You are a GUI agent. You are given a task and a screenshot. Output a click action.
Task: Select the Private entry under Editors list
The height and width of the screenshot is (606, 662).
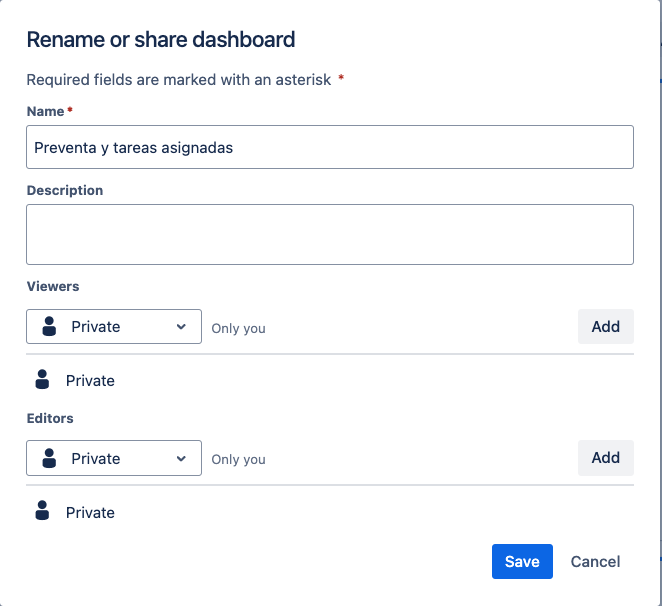(90, 512)
